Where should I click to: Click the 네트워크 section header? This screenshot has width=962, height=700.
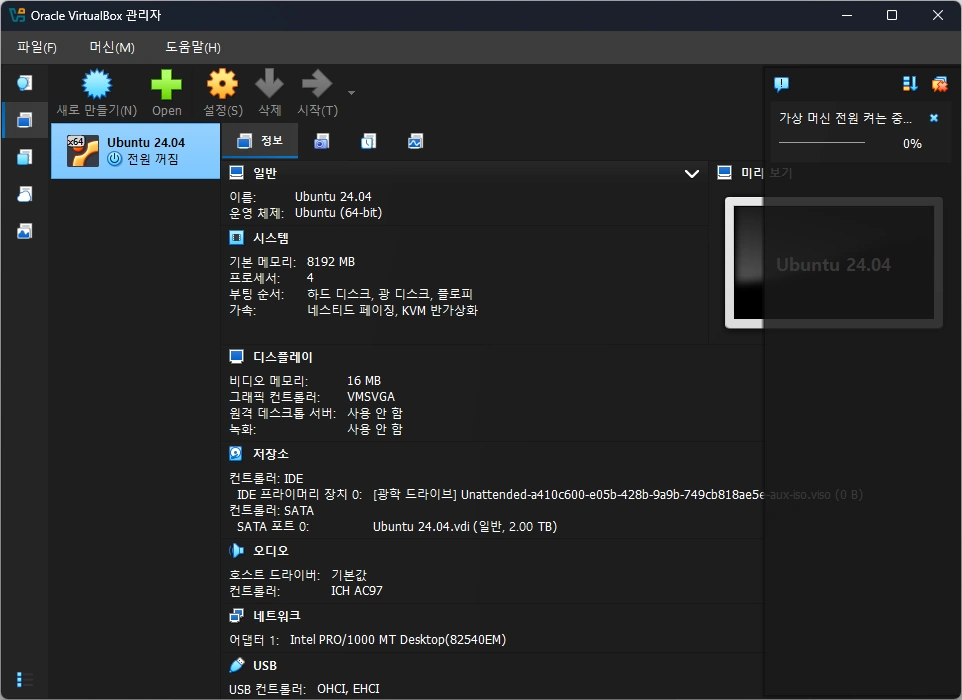pyautogui.click(x=277, y=616)
